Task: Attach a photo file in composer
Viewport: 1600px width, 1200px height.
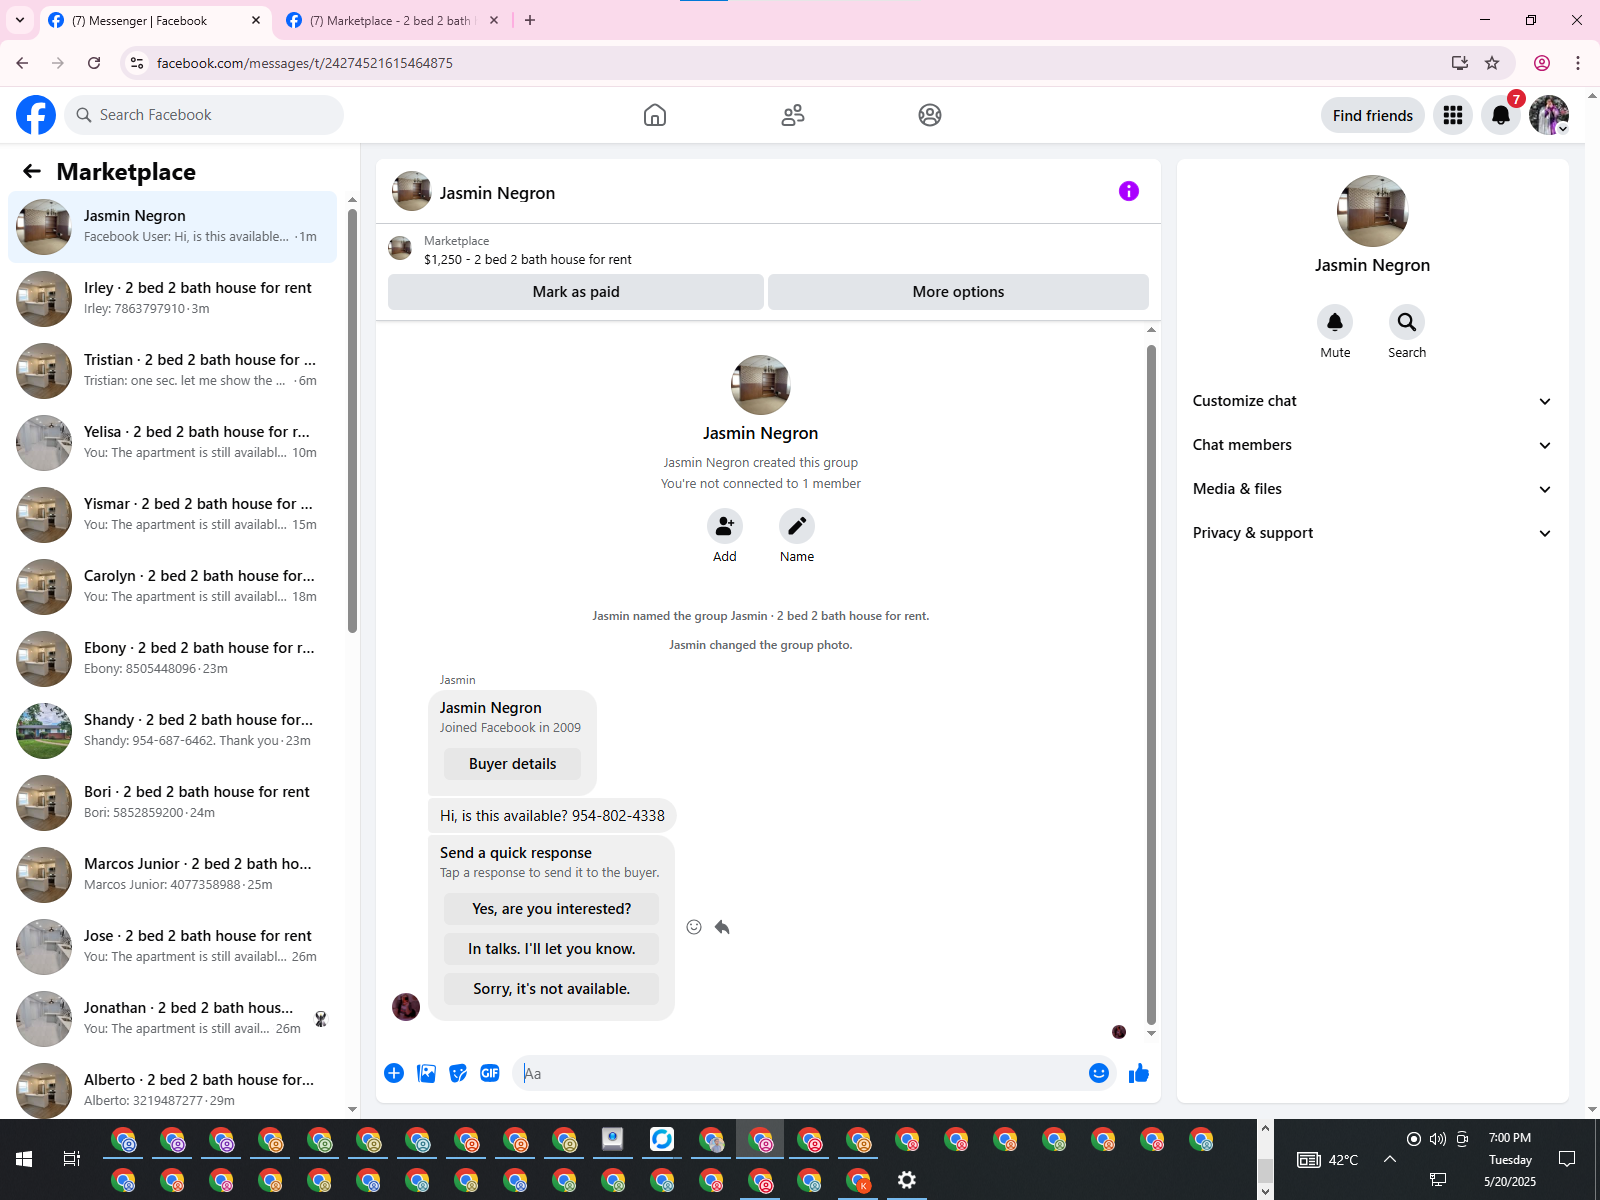Action: click(x=426, y=1073)
